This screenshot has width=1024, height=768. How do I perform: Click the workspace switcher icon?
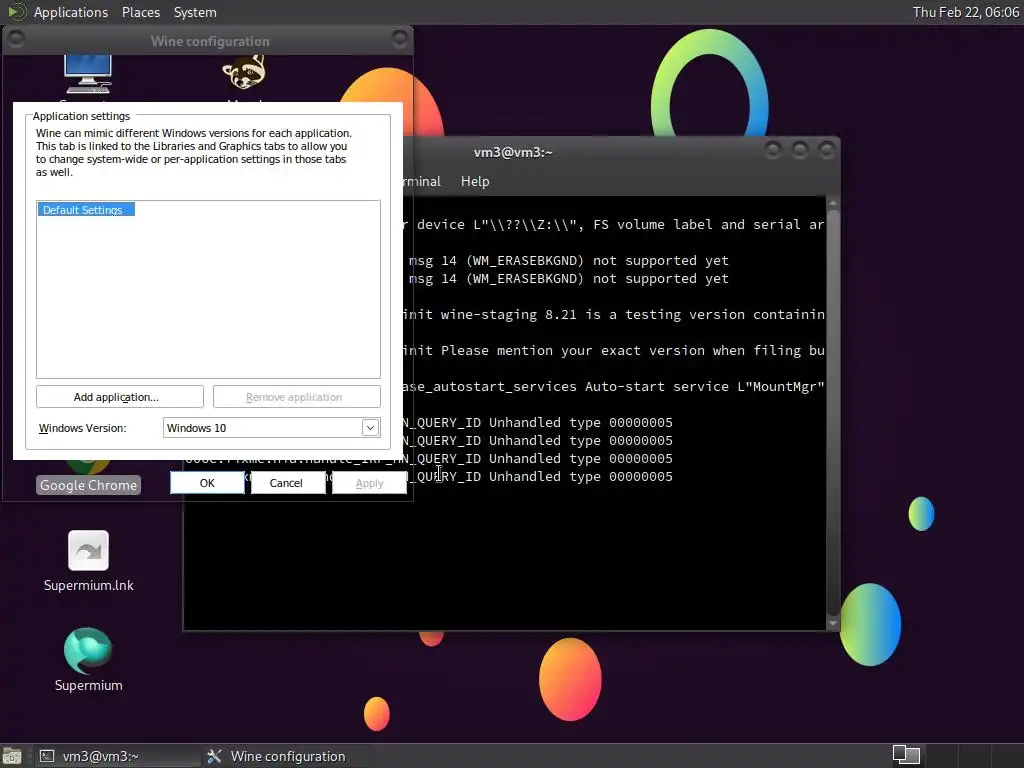906,755
